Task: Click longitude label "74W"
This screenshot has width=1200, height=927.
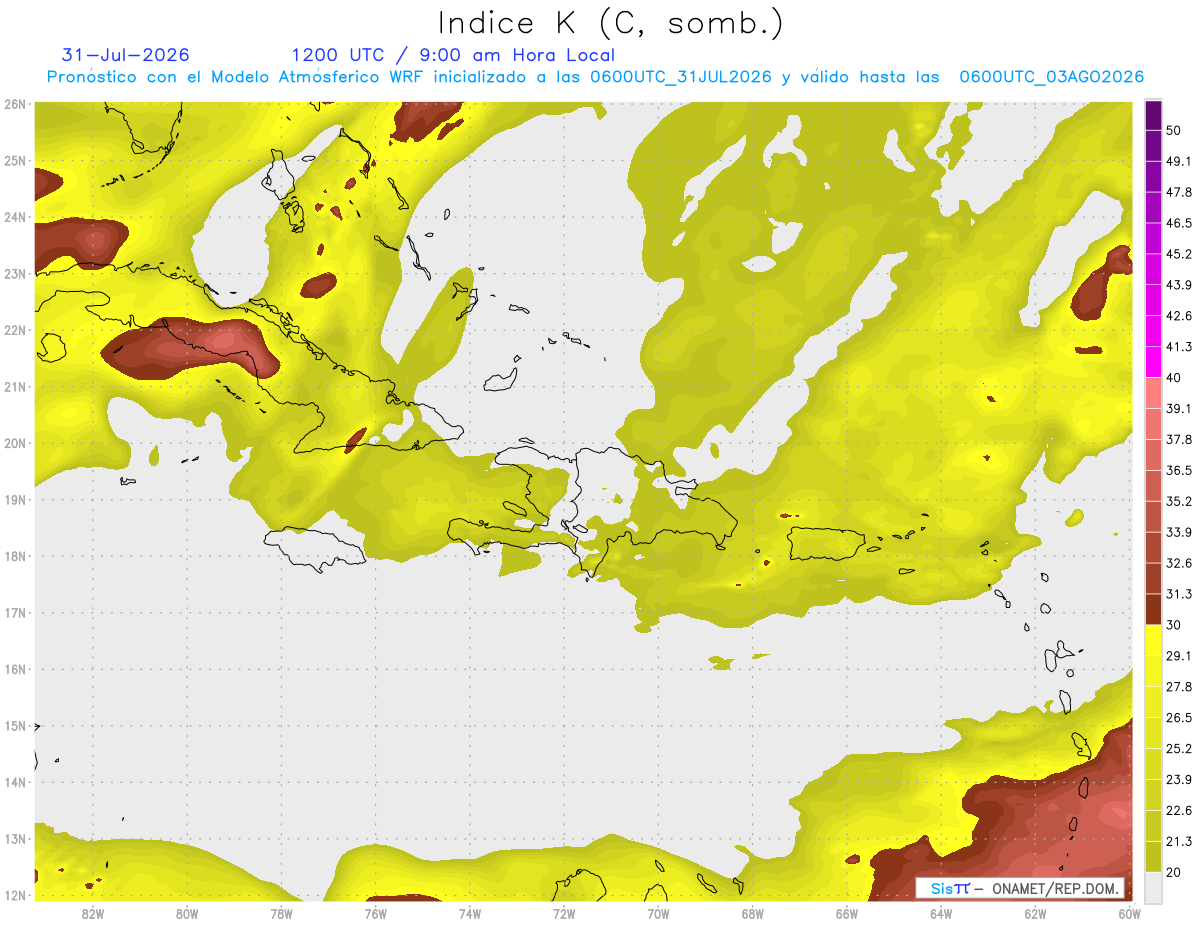Action: [x=470, y=914]
